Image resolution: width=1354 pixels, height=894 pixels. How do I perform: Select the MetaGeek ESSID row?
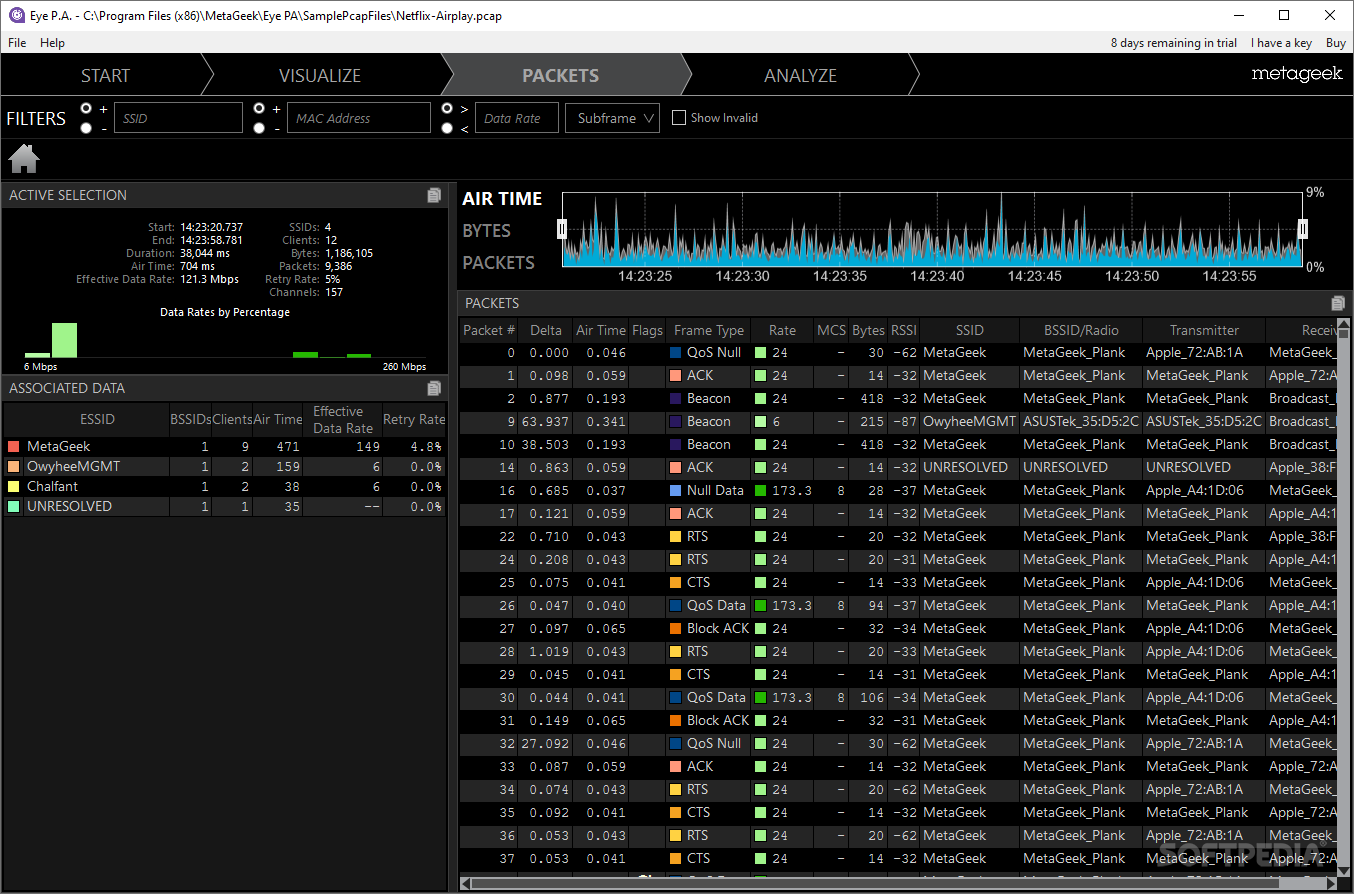tap(225, 447)
